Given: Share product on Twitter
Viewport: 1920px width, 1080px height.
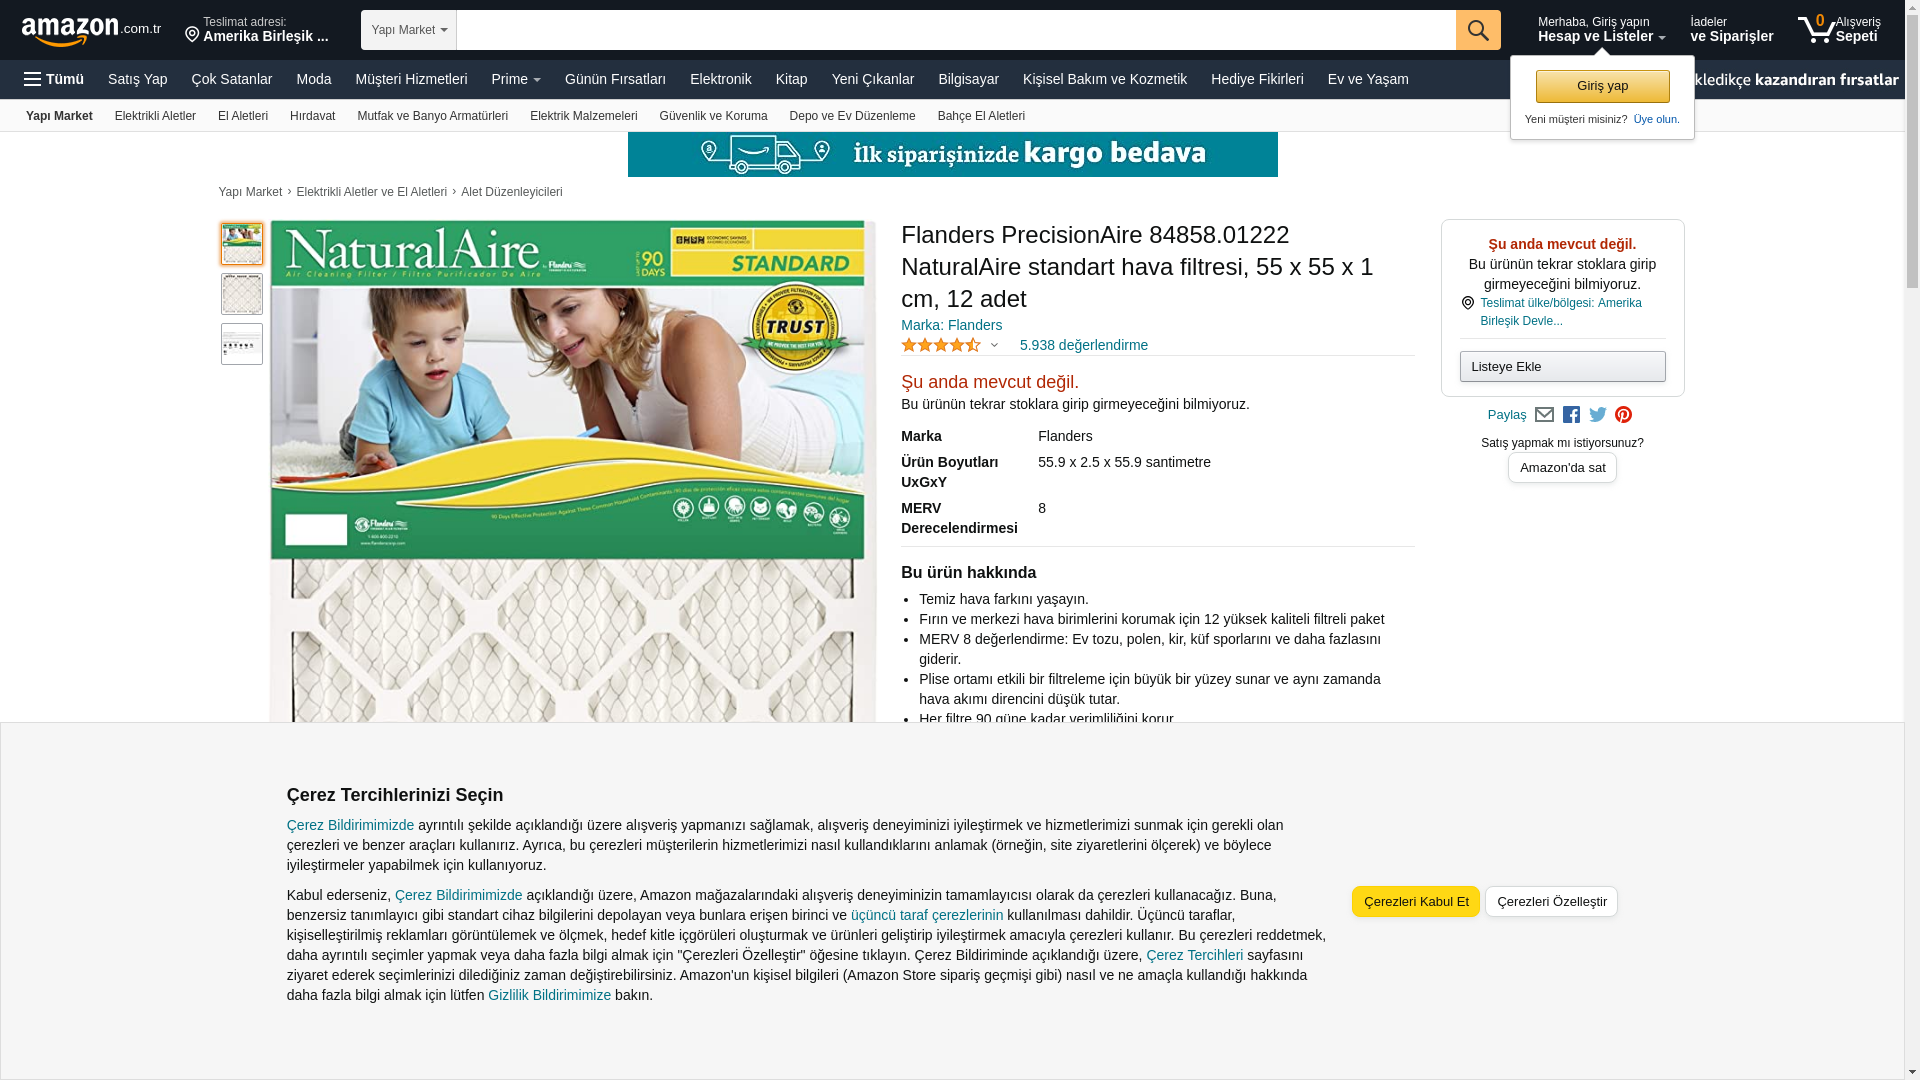Looking at the screenshot, I should pyautogui.click(x=1598, y=415).
